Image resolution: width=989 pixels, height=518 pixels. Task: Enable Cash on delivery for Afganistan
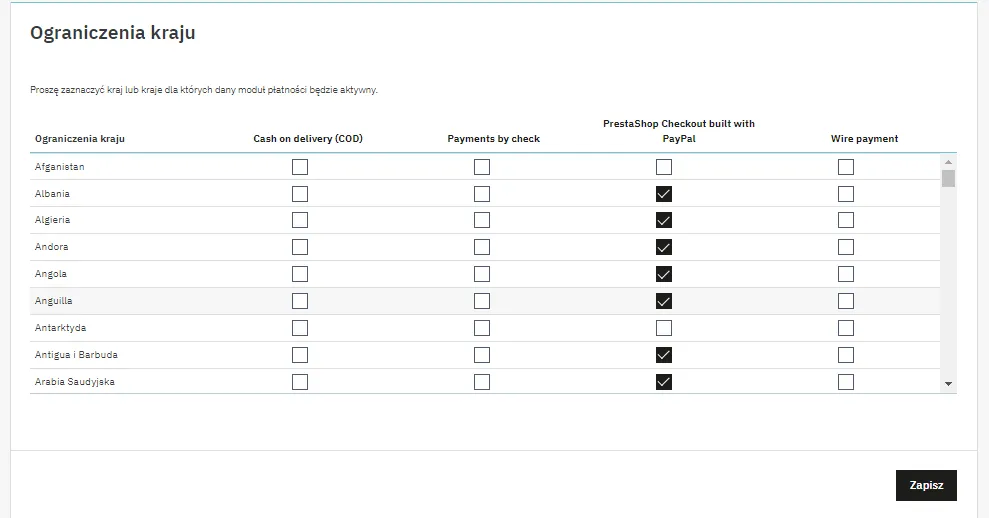(300, 167)
